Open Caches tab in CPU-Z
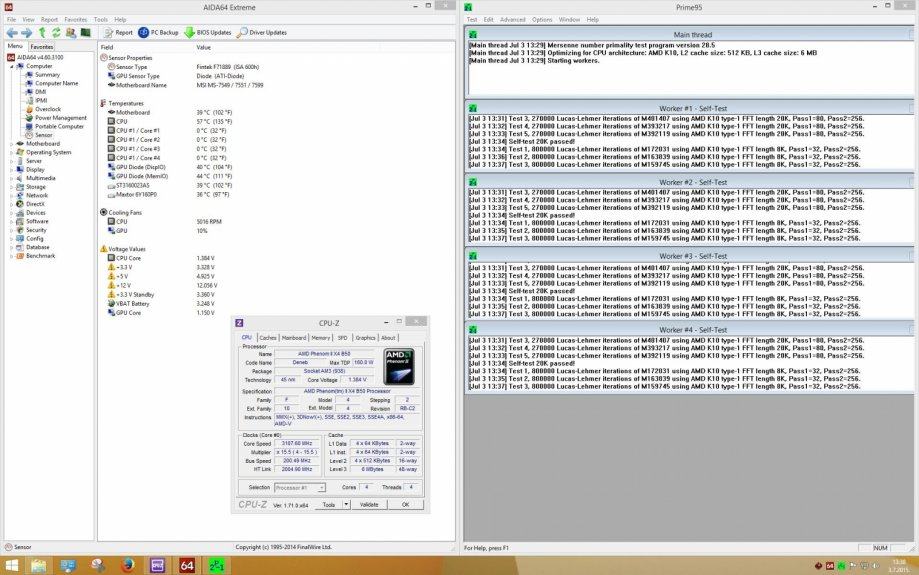The height and width of the screenshot is (575, 919). 268,338
